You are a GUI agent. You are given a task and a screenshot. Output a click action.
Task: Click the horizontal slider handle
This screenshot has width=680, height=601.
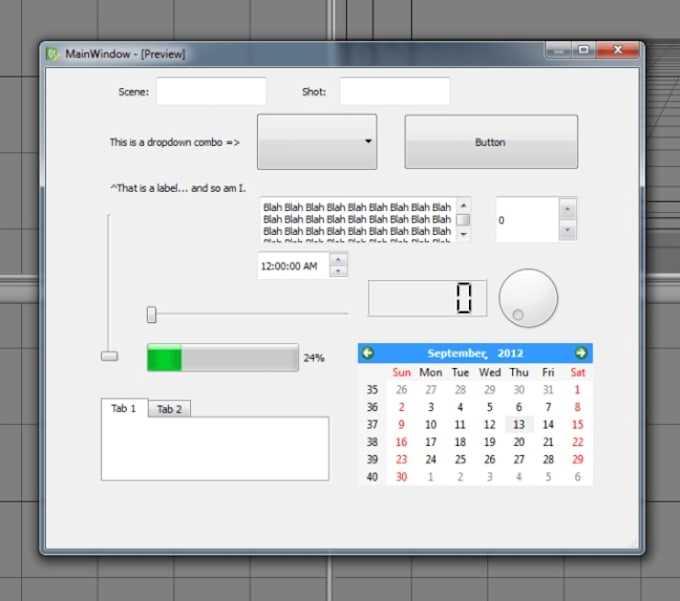[x=151, y=315]
